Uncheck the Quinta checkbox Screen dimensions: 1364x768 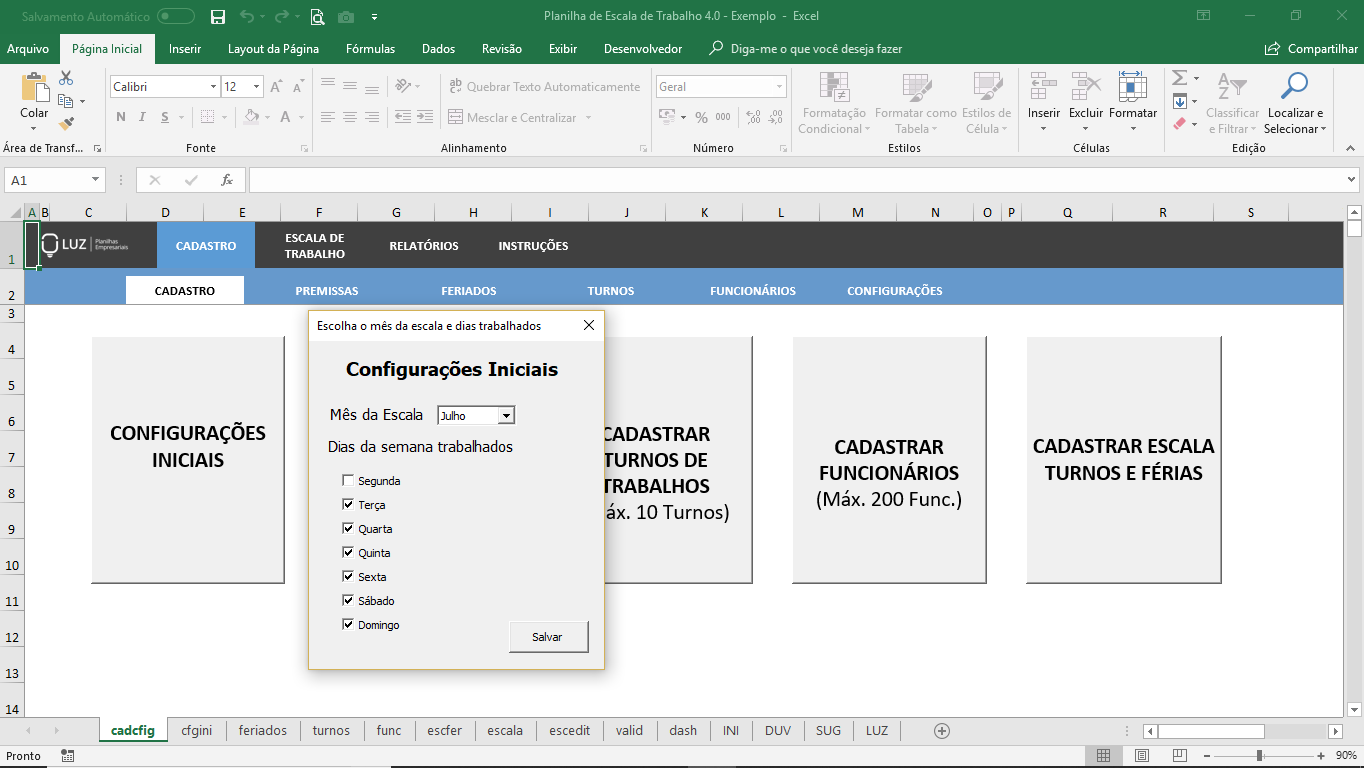(x=348, y=552)
